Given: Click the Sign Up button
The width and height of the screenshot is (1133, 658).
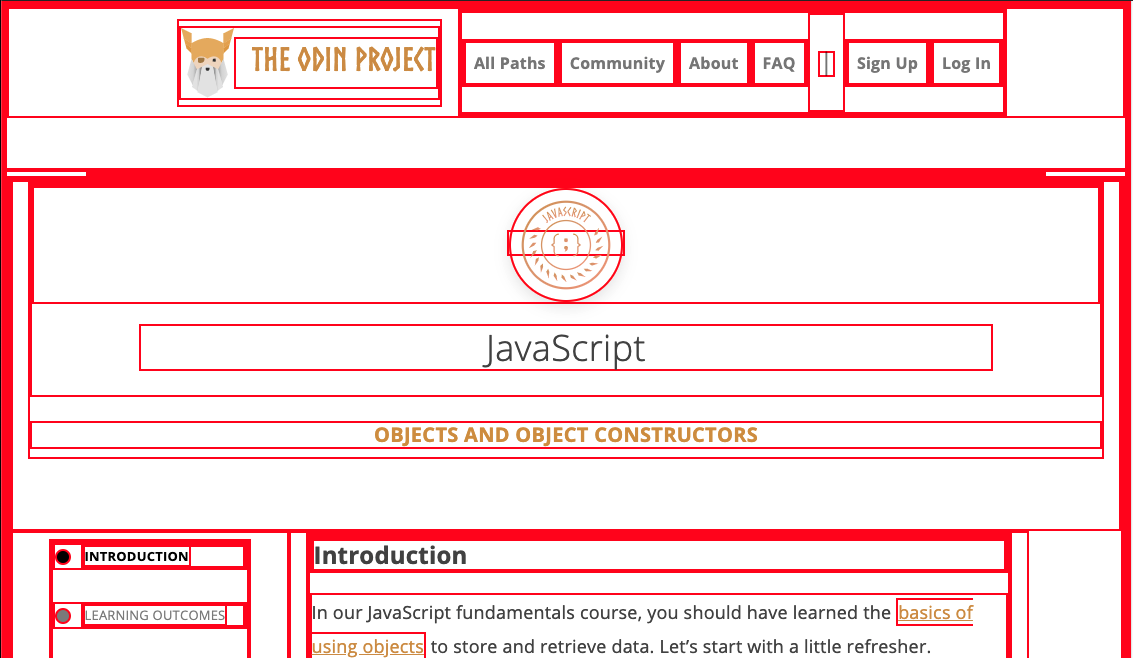Looking at the screenshot, I should [x=886, y=62].
